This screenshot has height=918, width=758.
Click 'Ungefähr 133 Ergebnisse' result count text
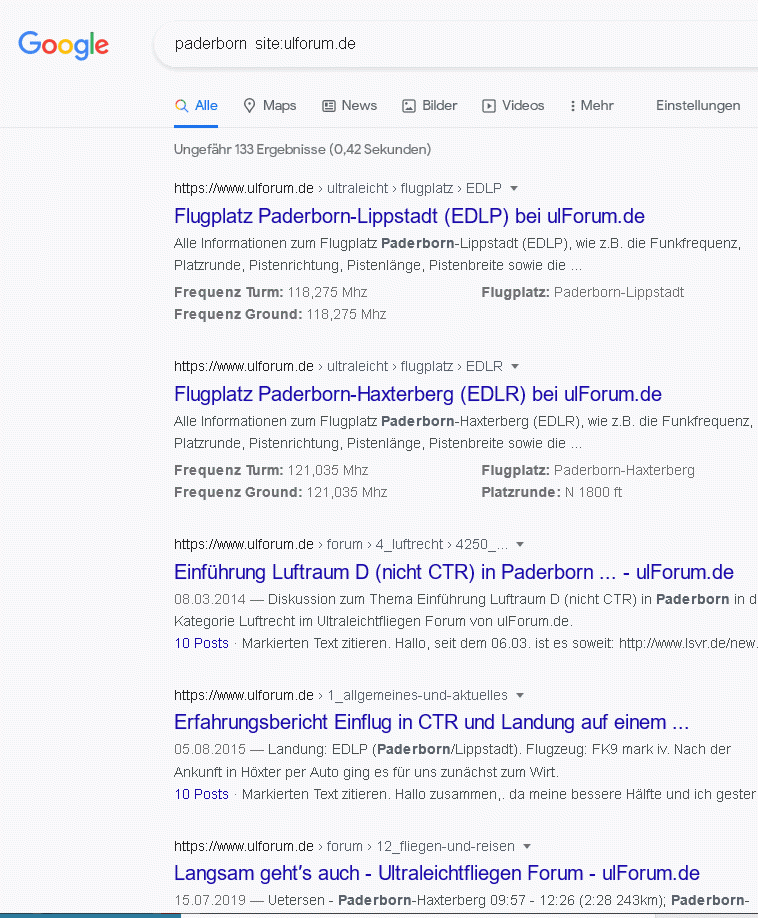click(x=303, y=150)
